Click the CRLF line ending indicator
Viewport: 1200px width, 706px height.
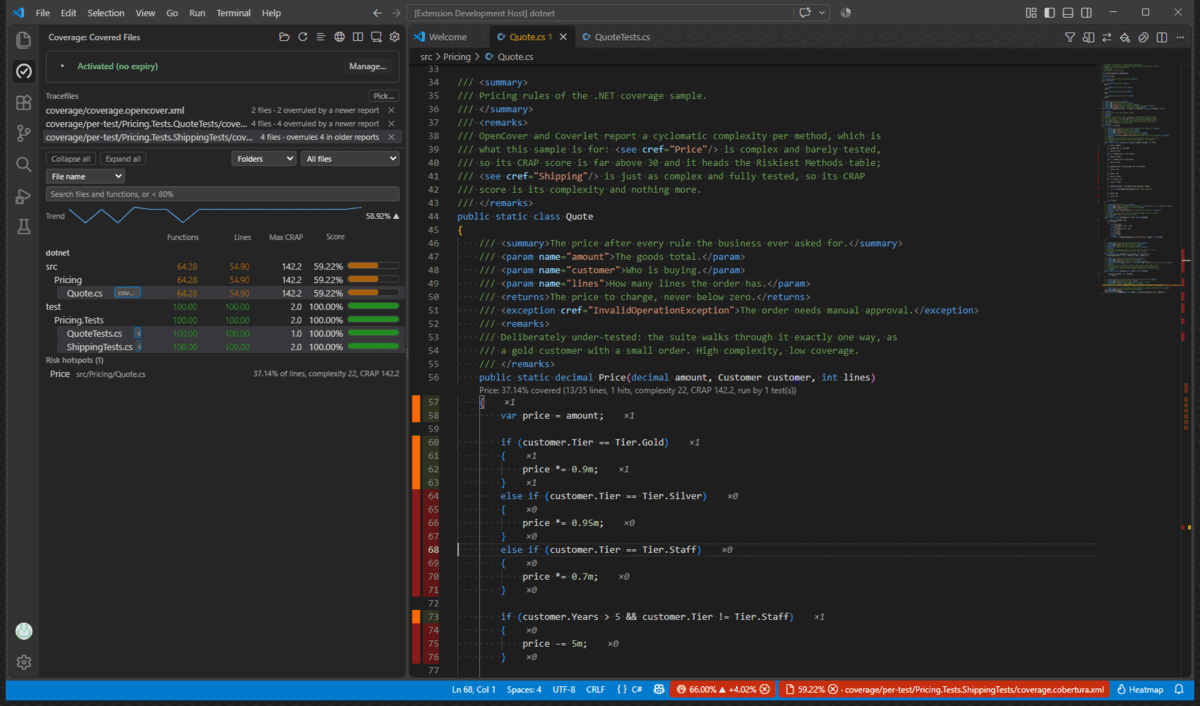(595, 689)
